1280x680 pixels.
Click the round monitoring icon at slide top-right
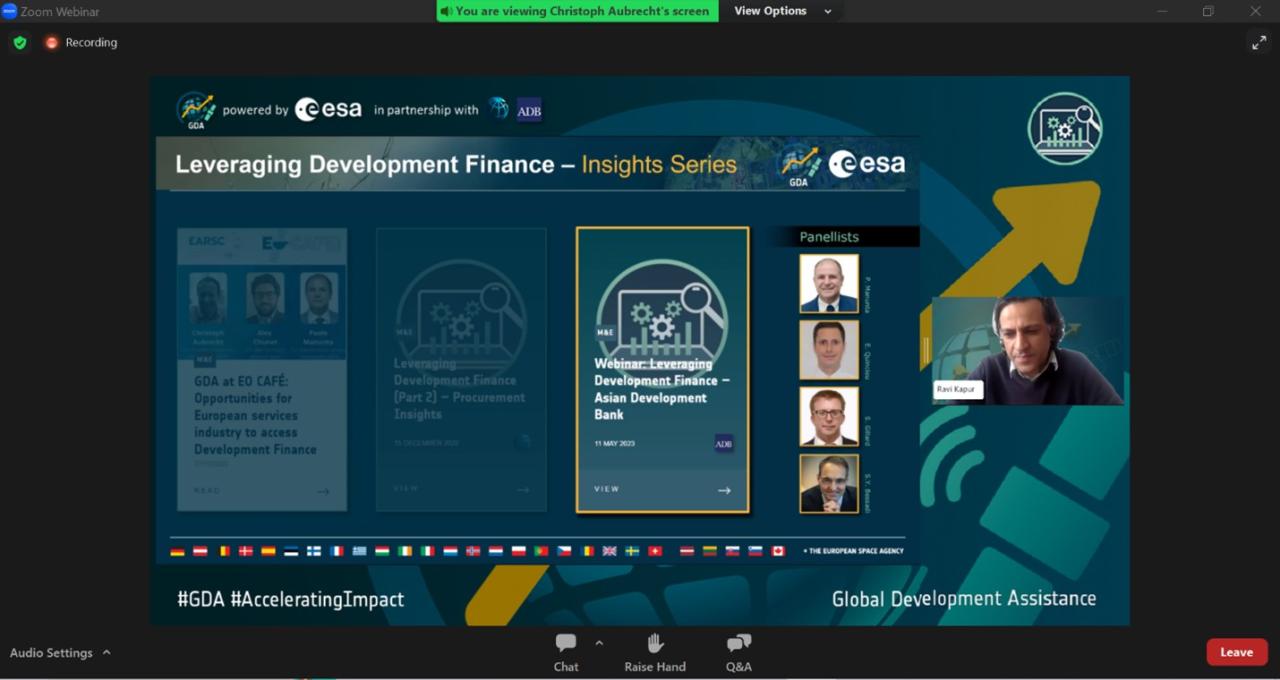[1065, 128]
